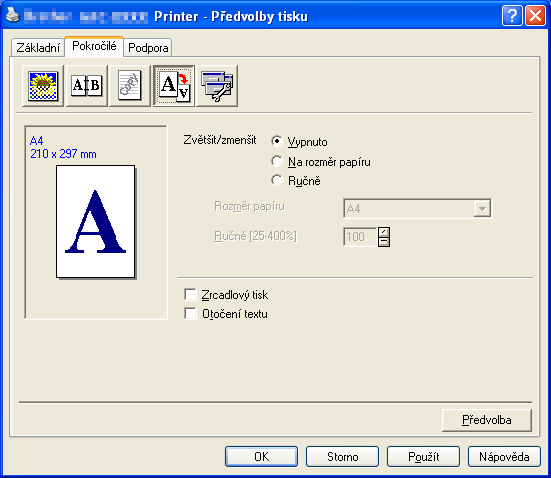Enable the Zrcadlový tisk checkbox
Viewport: 551px width, 478px height.
pos(190,295)
